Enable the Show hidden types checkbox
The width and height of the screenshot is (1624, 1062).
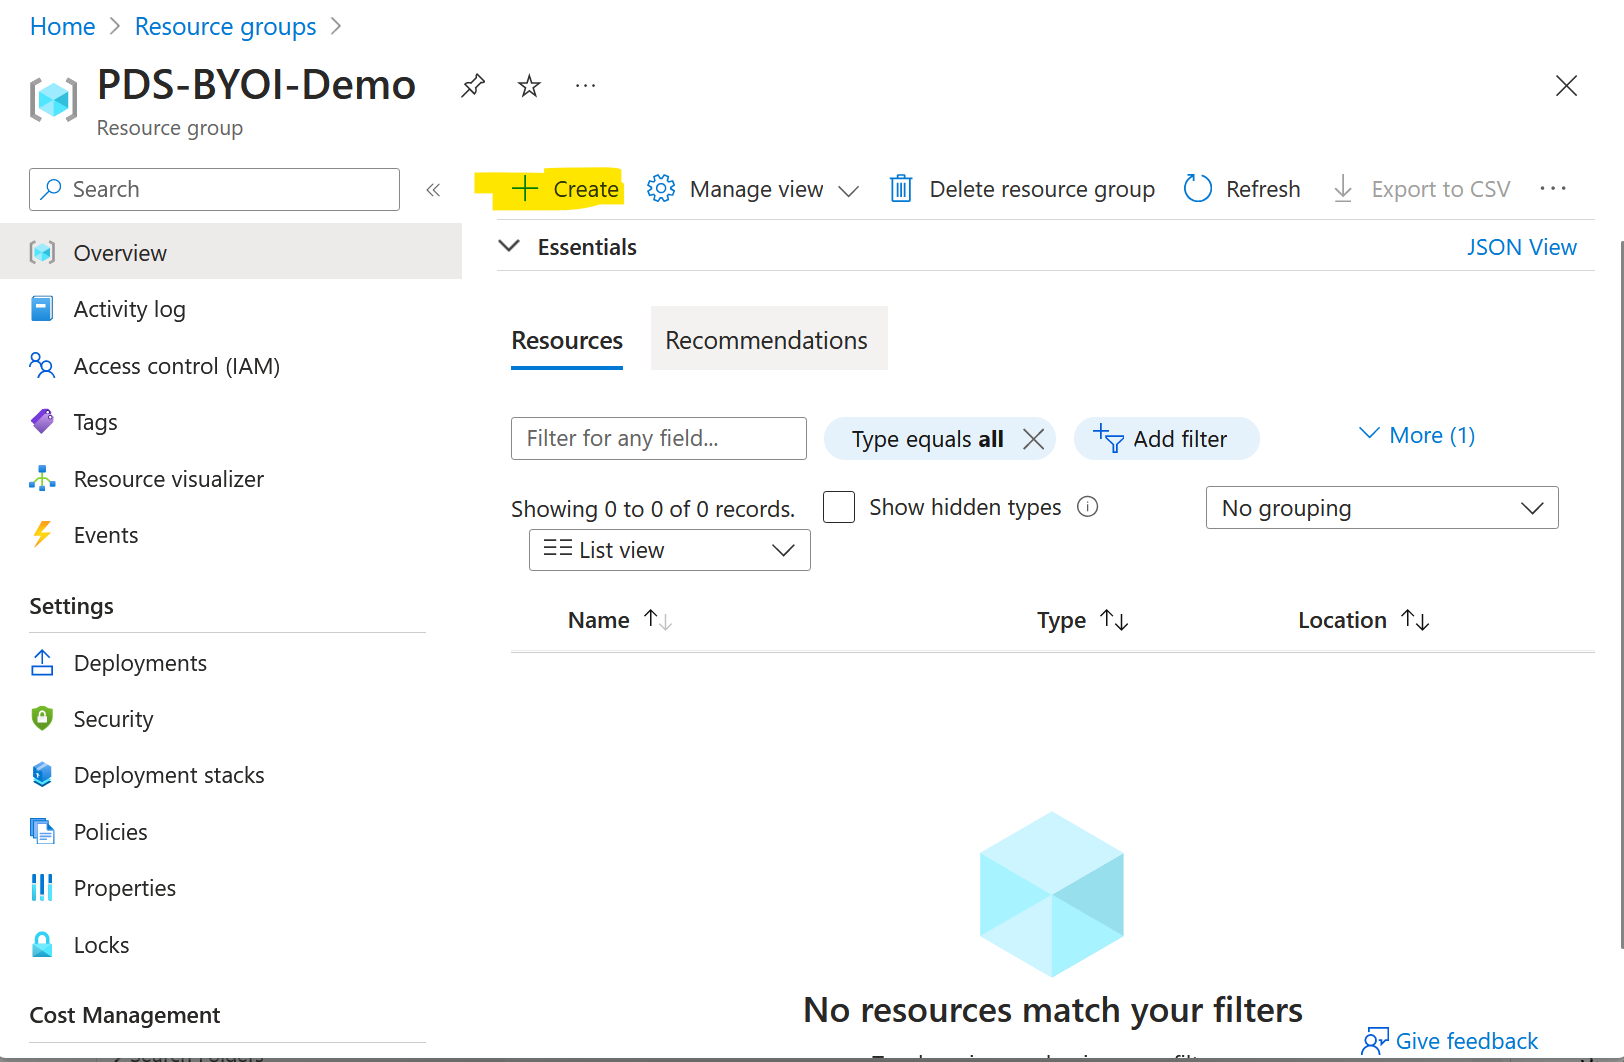coord(839,507)
